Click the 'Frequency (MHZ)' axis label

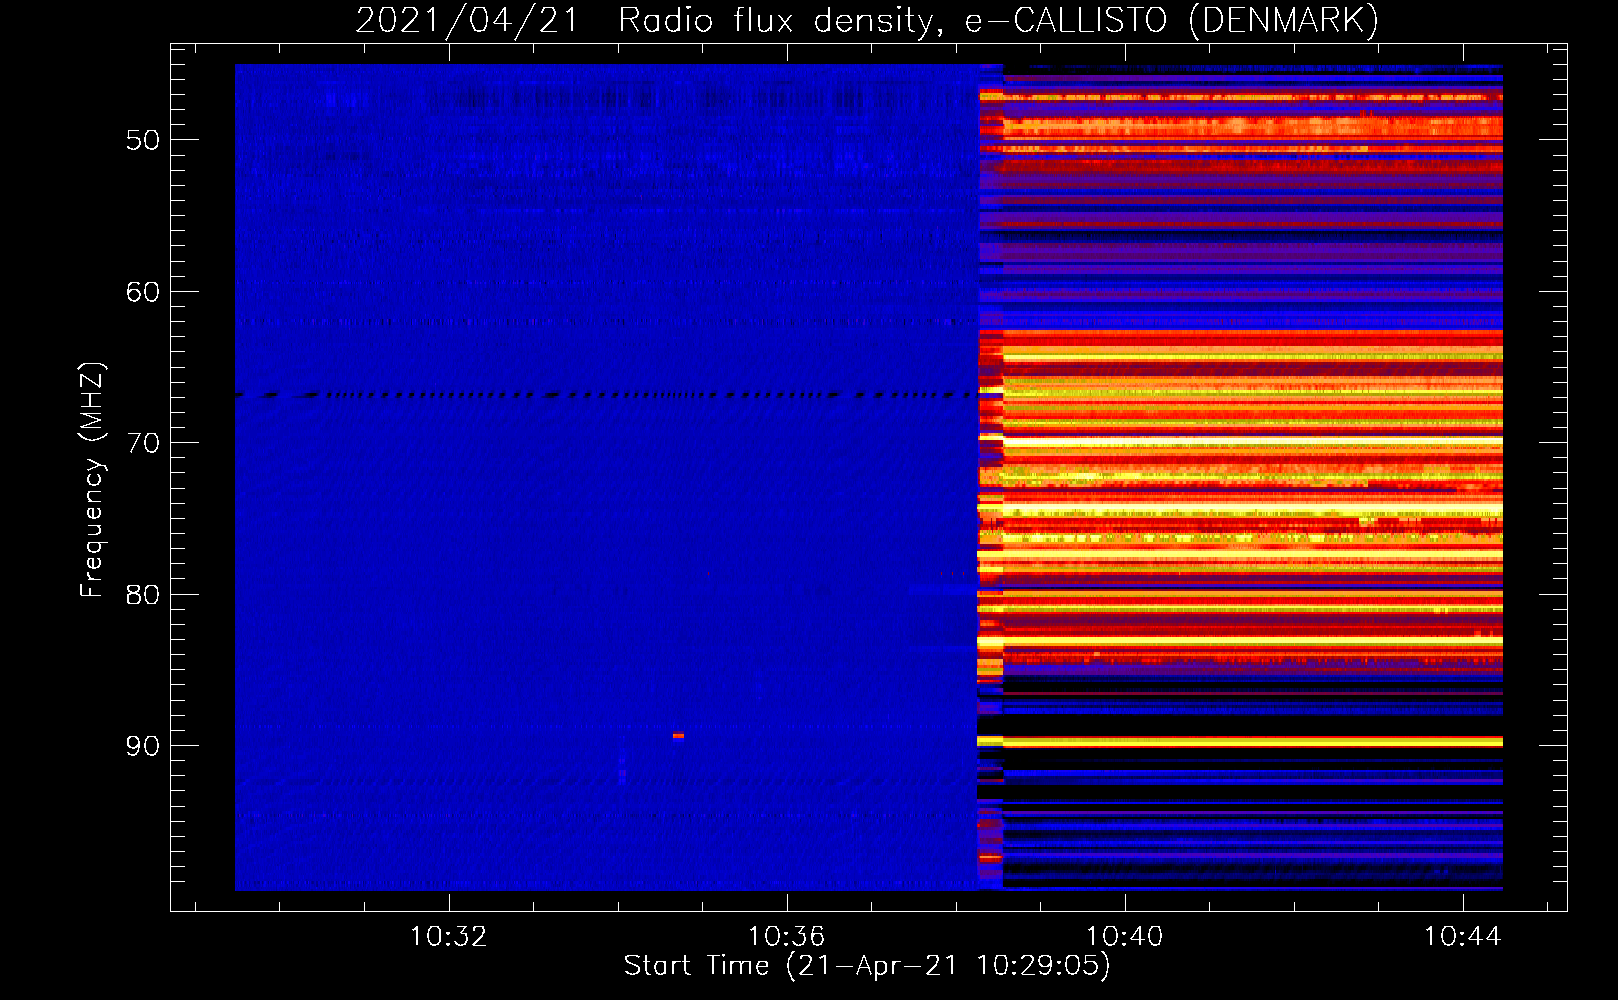pyautogui.click(x=92, y=481)
